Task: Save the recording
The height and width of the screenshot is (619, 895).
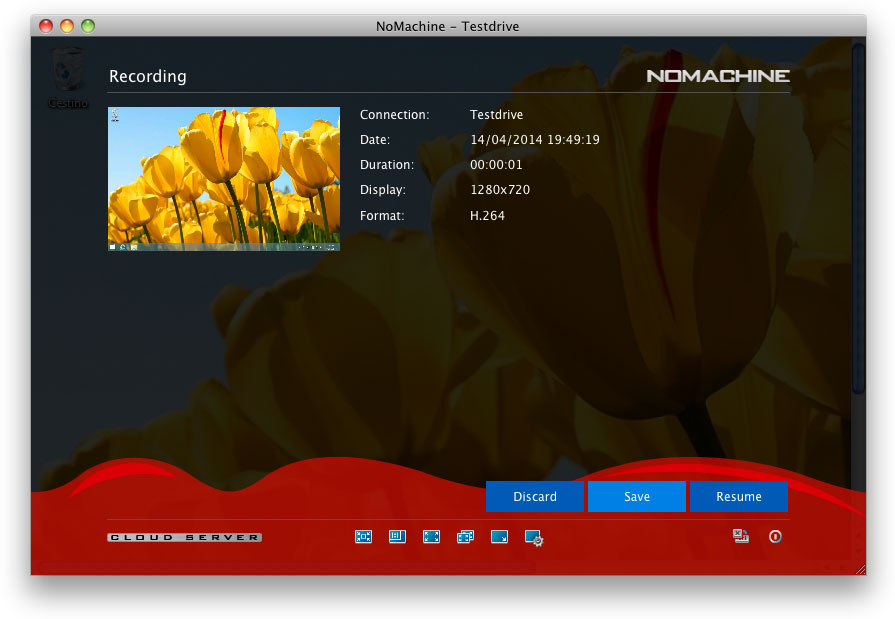Action: coord(636,497)
